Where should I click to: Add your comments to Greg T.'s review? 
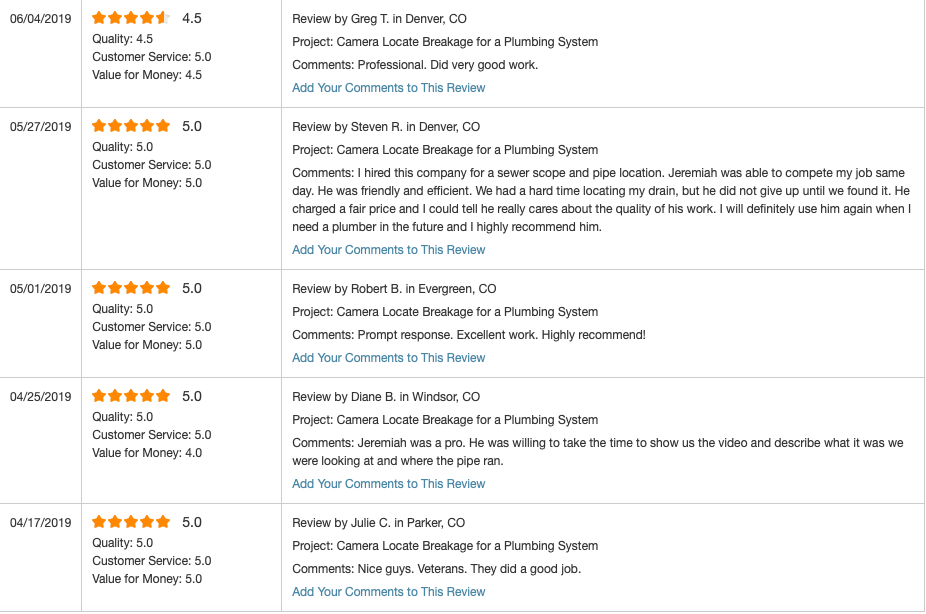388,88
